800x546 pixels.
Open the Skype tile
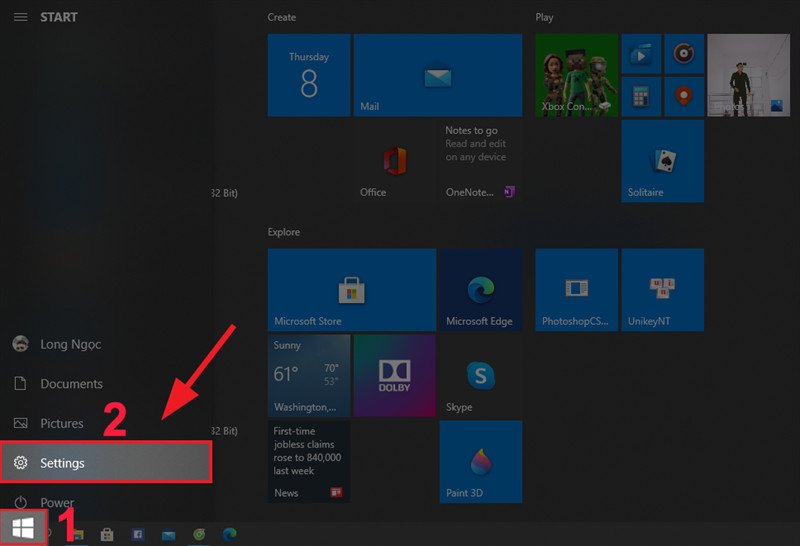(x=480, y=376)
